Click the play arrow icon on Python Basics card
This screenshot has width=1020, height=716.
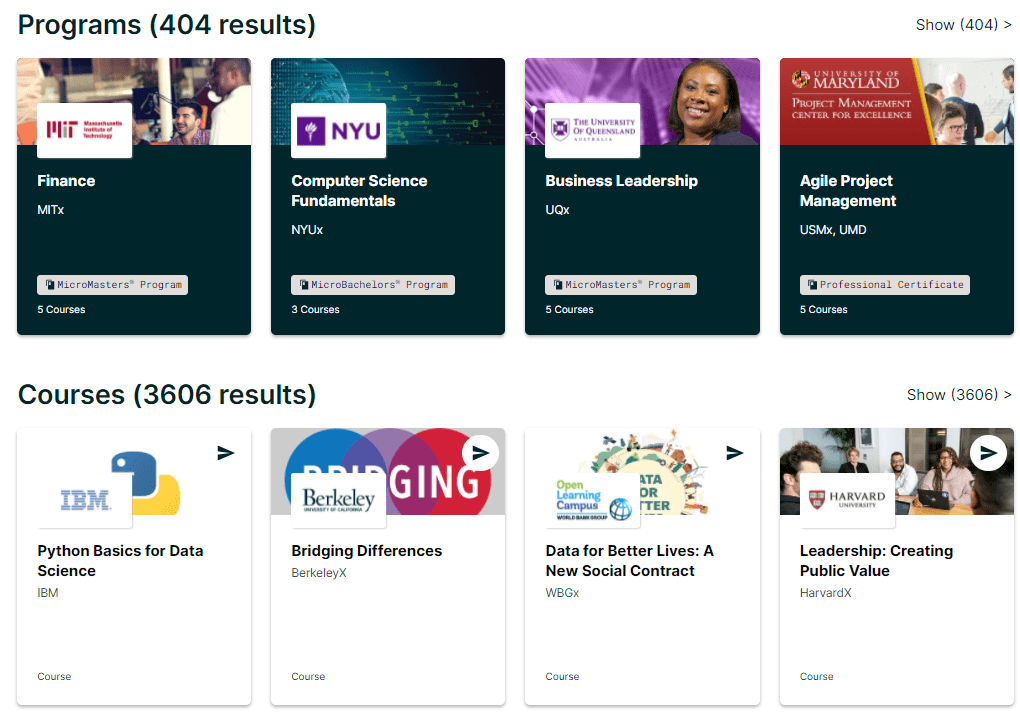click(226, 453)
